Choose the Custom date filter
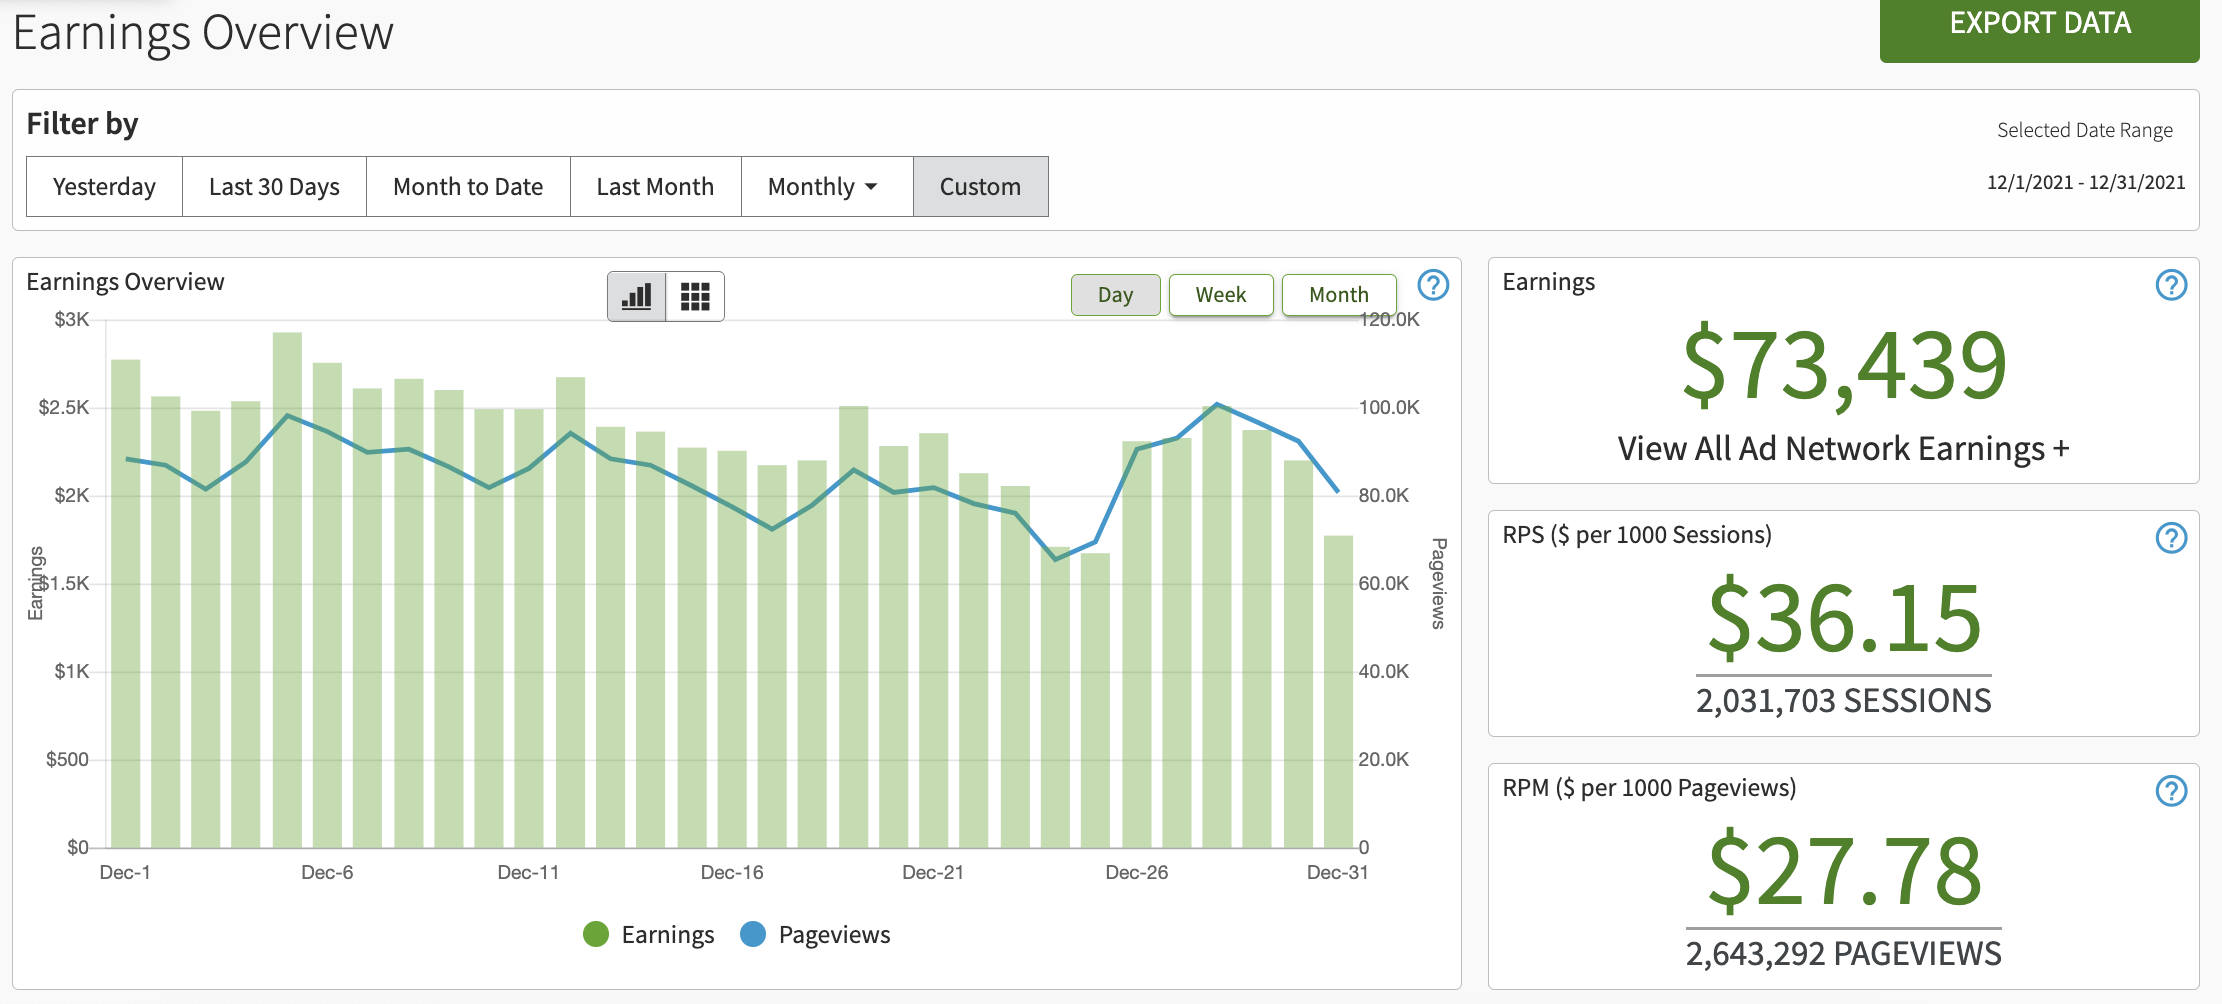 coord(980,187)
